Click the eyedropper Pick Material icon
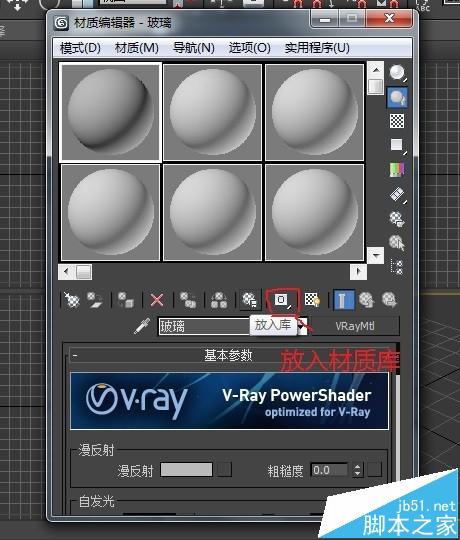This screenshot has height=540, width=460. (142, 326)
